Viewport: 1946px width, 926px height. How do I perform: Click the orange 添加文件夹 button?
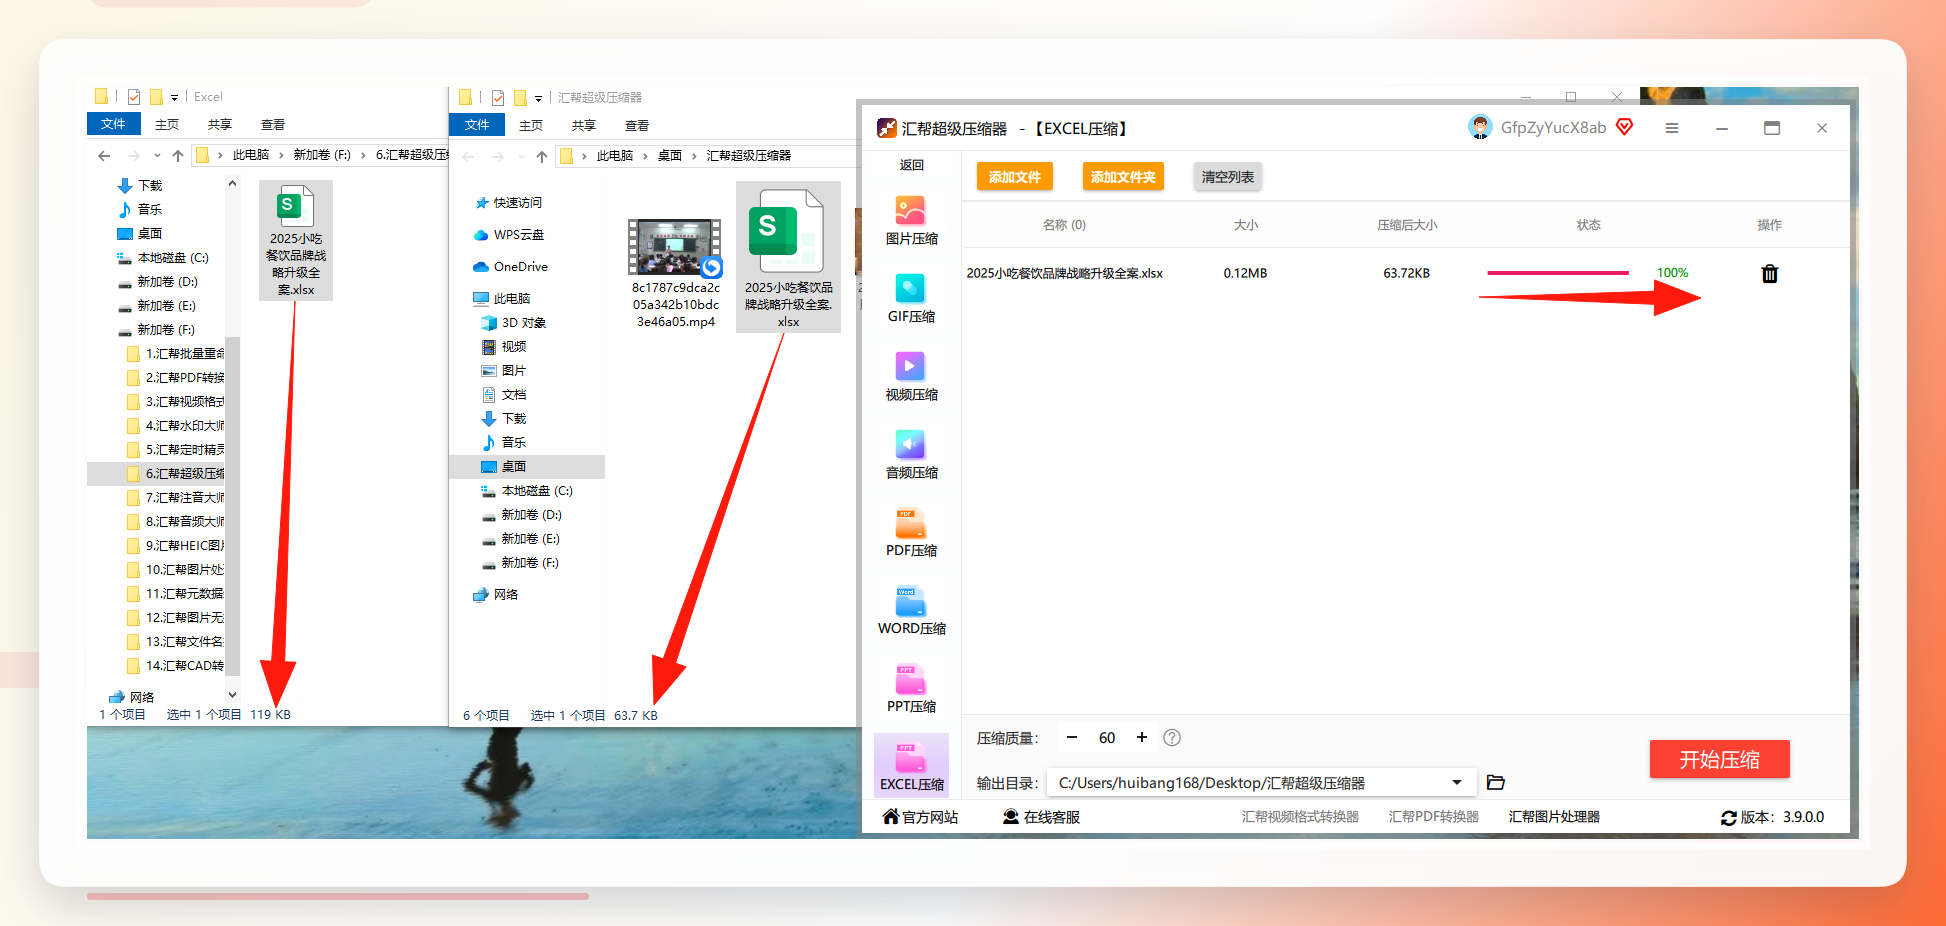click(x=1123, y=177)
